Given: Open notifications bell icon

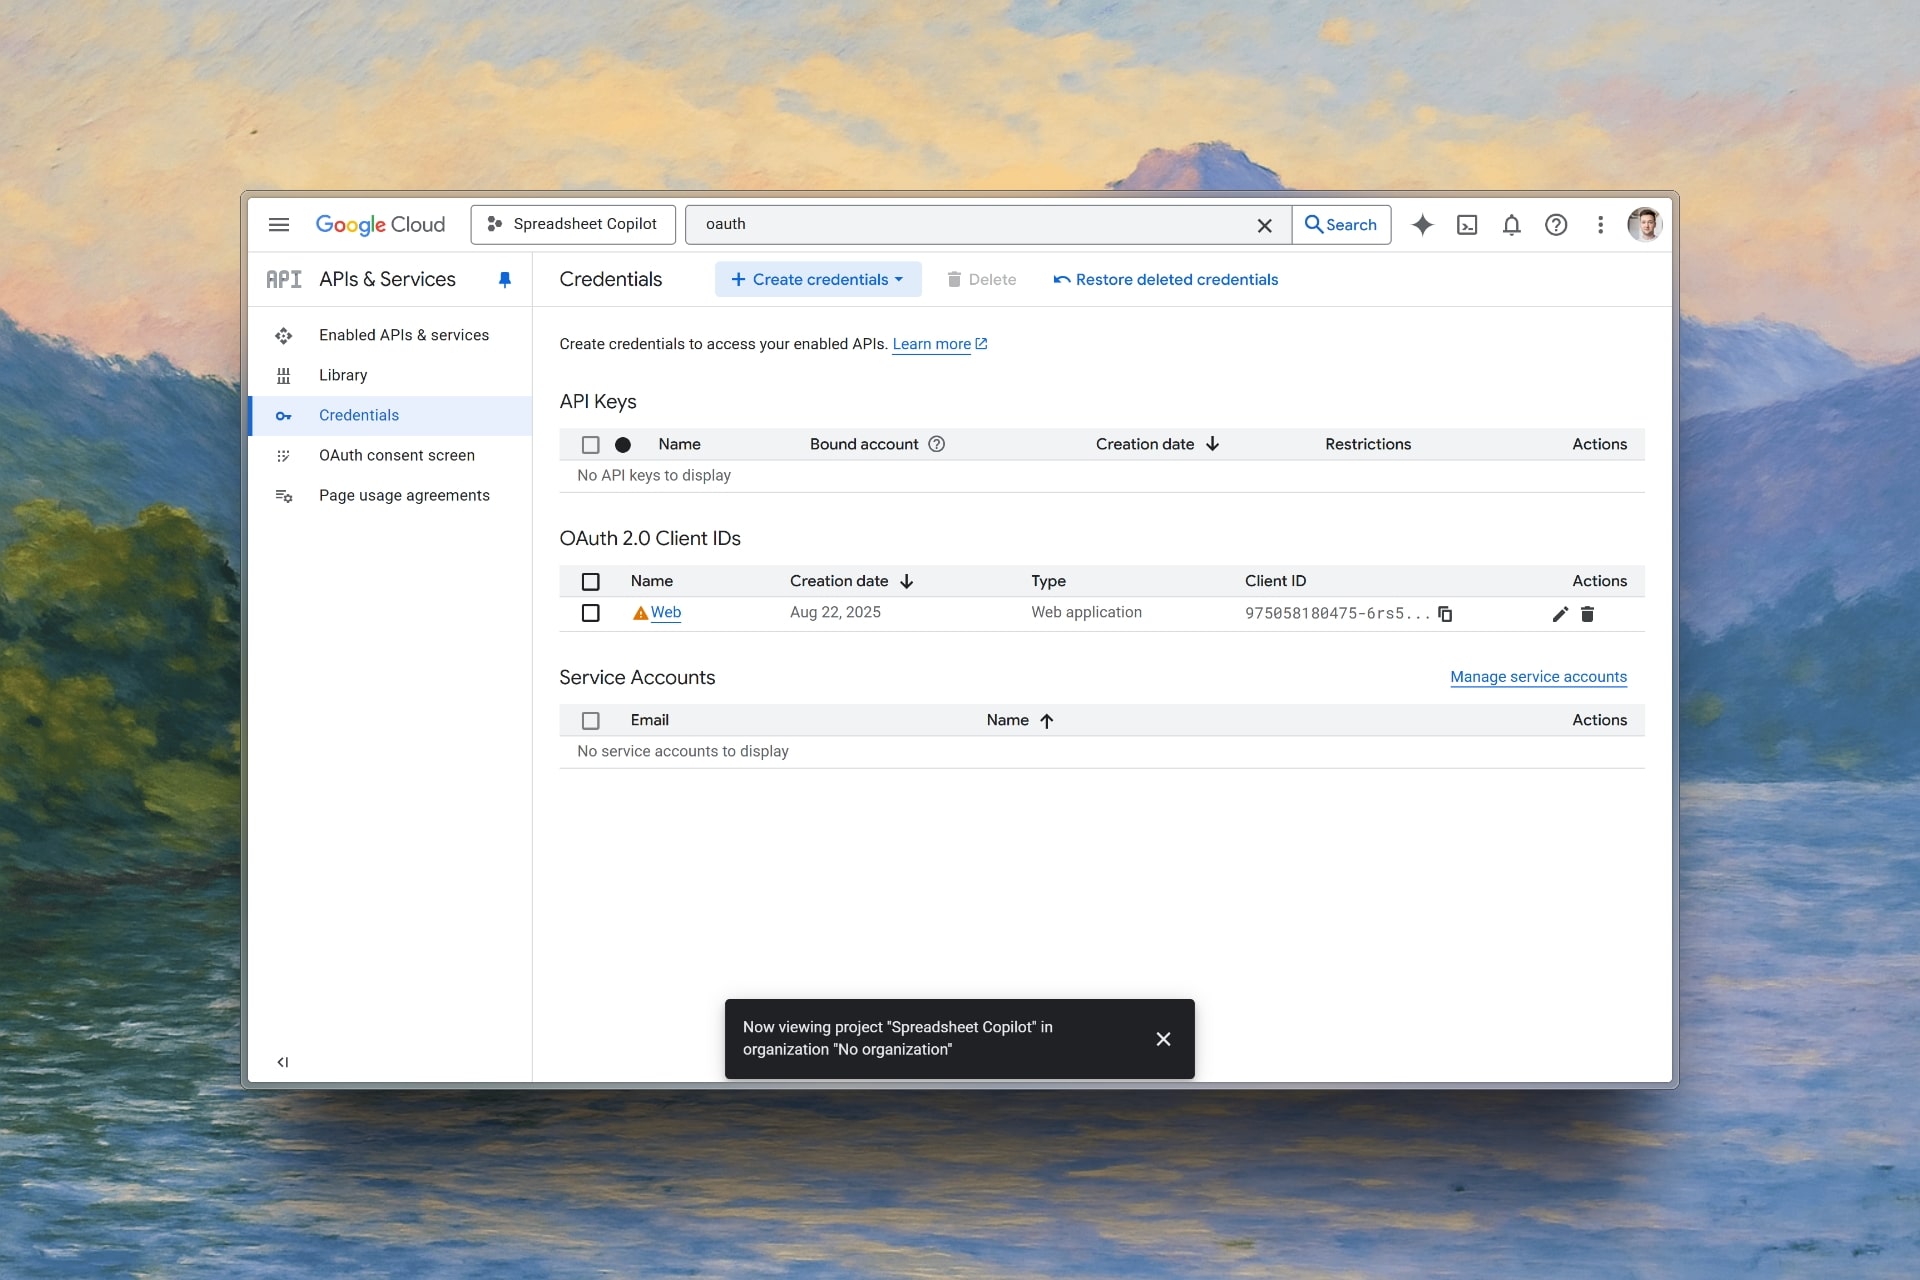Looking at the screenshot, I should (1510, 225).
